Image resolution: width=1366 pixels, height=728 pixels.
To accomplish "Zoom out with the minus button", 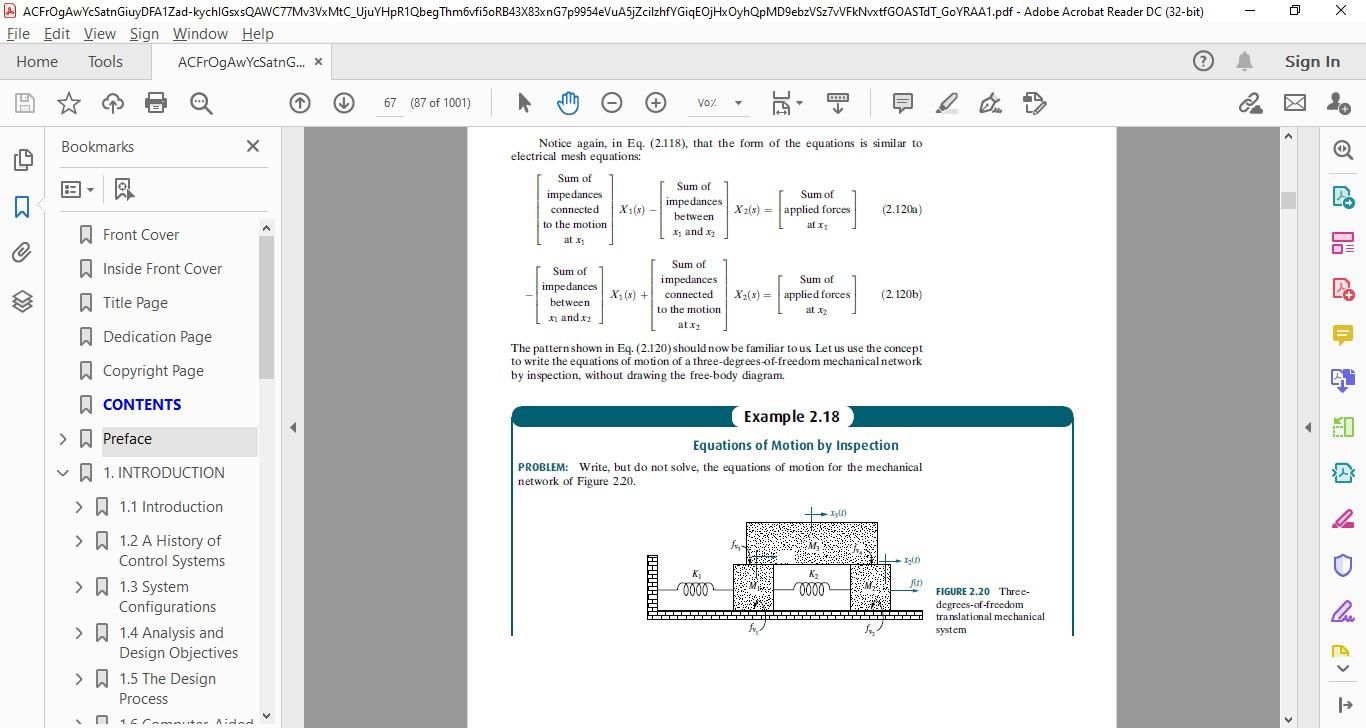I will coord(612,103).
